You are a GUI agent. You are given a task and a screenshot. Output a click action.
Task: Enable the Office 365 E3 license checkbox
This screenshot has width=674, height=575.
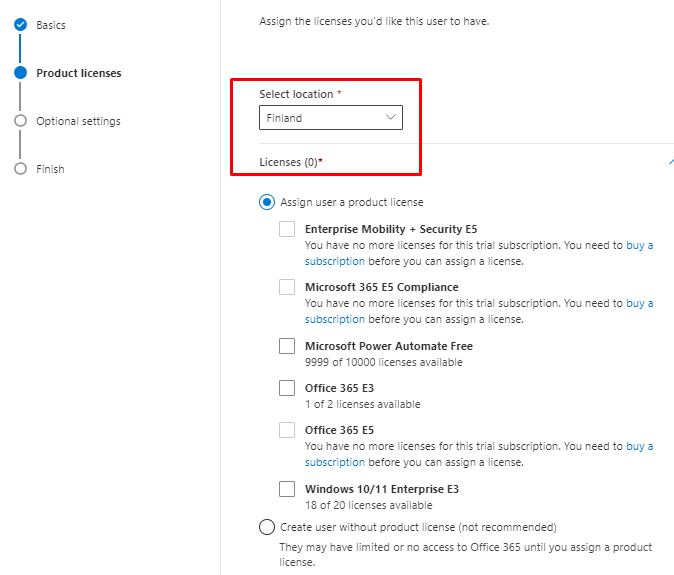[287, 388]
